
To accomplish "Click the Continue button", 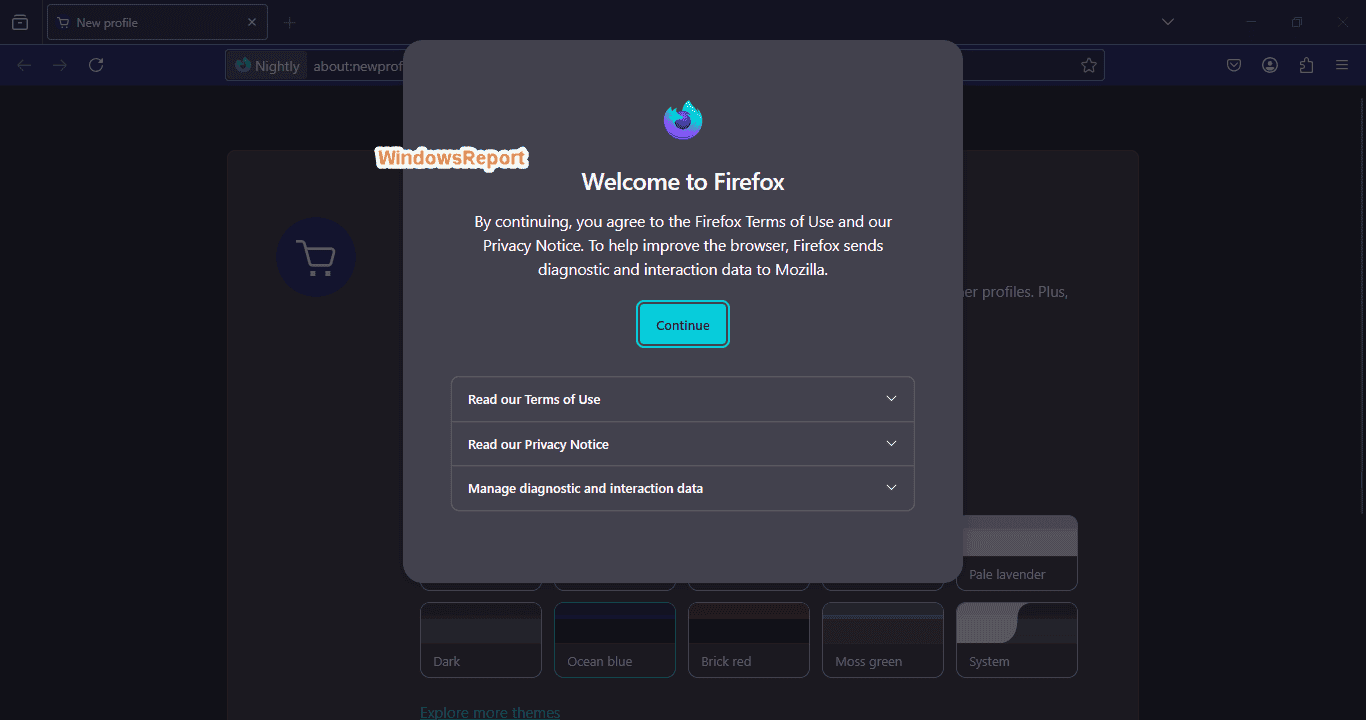I will click(x=683, y=325).
